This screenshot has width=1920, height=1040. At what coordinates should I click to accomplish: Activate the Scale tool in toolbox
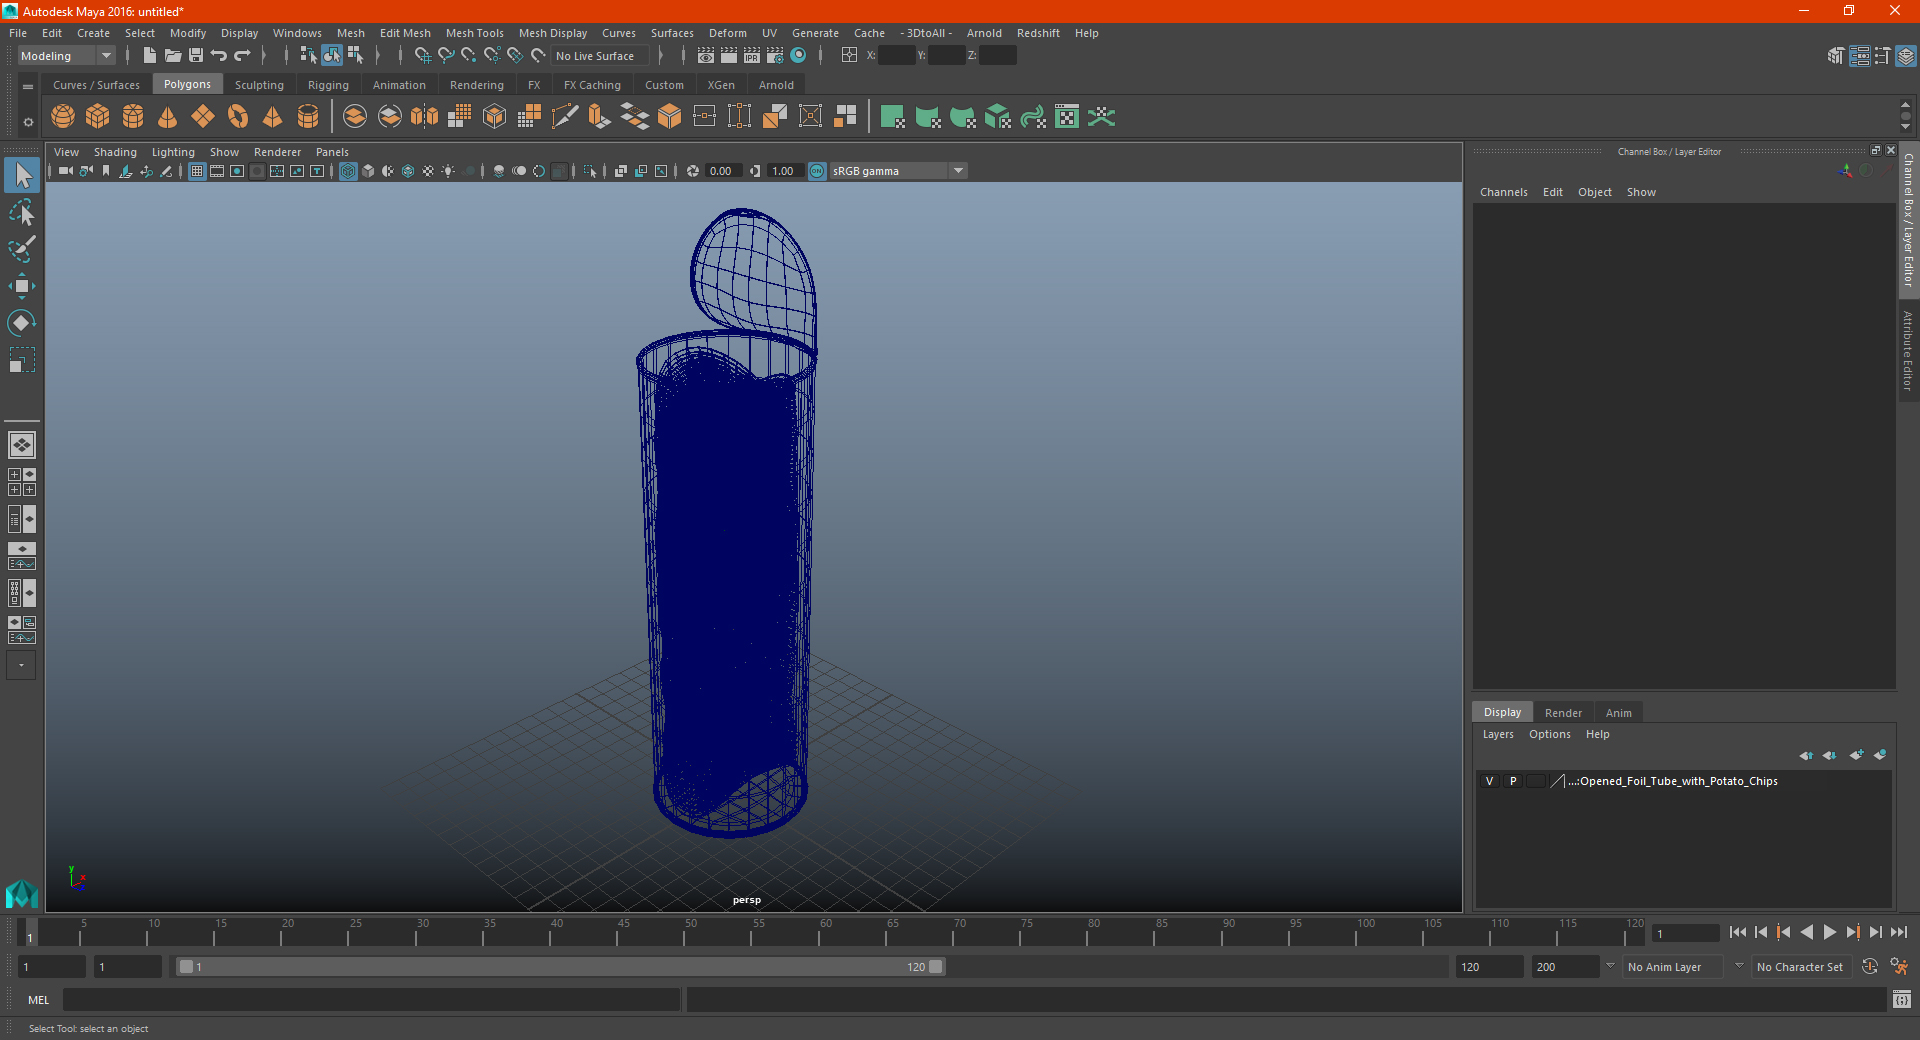click(x=22, y=360)
